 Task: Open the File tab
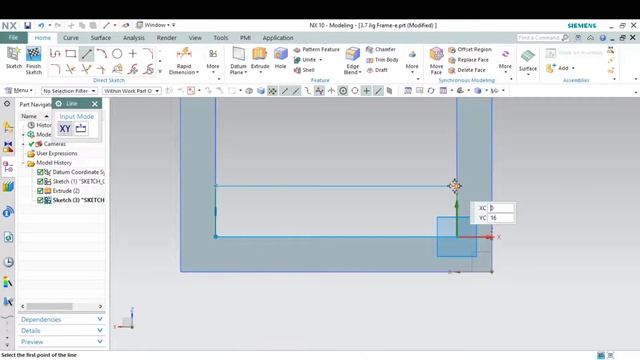tap(13, 38)
